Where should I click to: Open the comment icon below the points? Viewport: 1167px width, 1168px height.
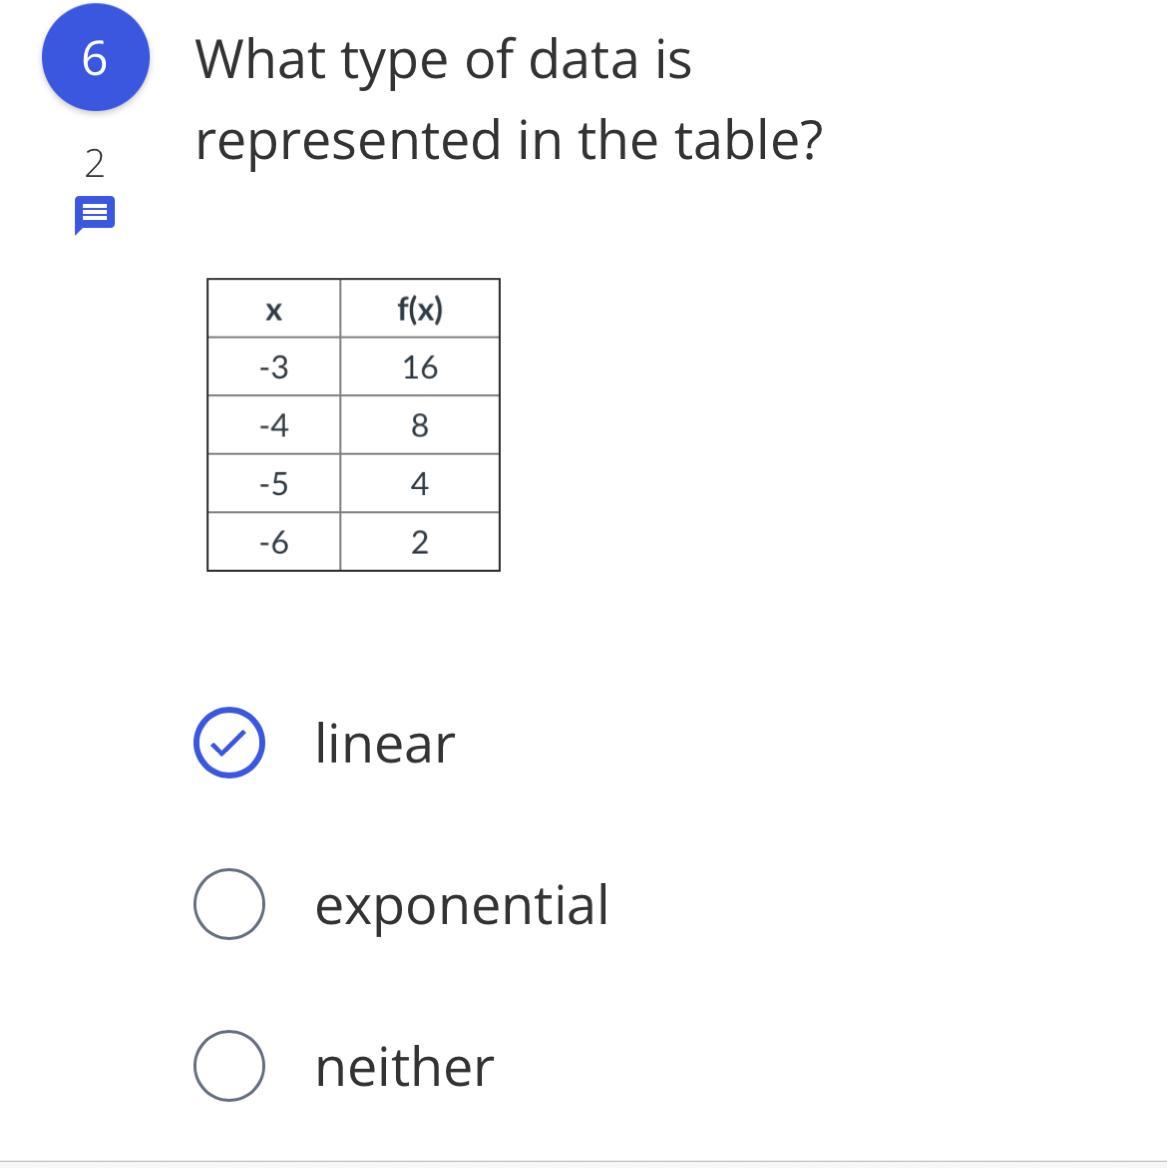95,215
